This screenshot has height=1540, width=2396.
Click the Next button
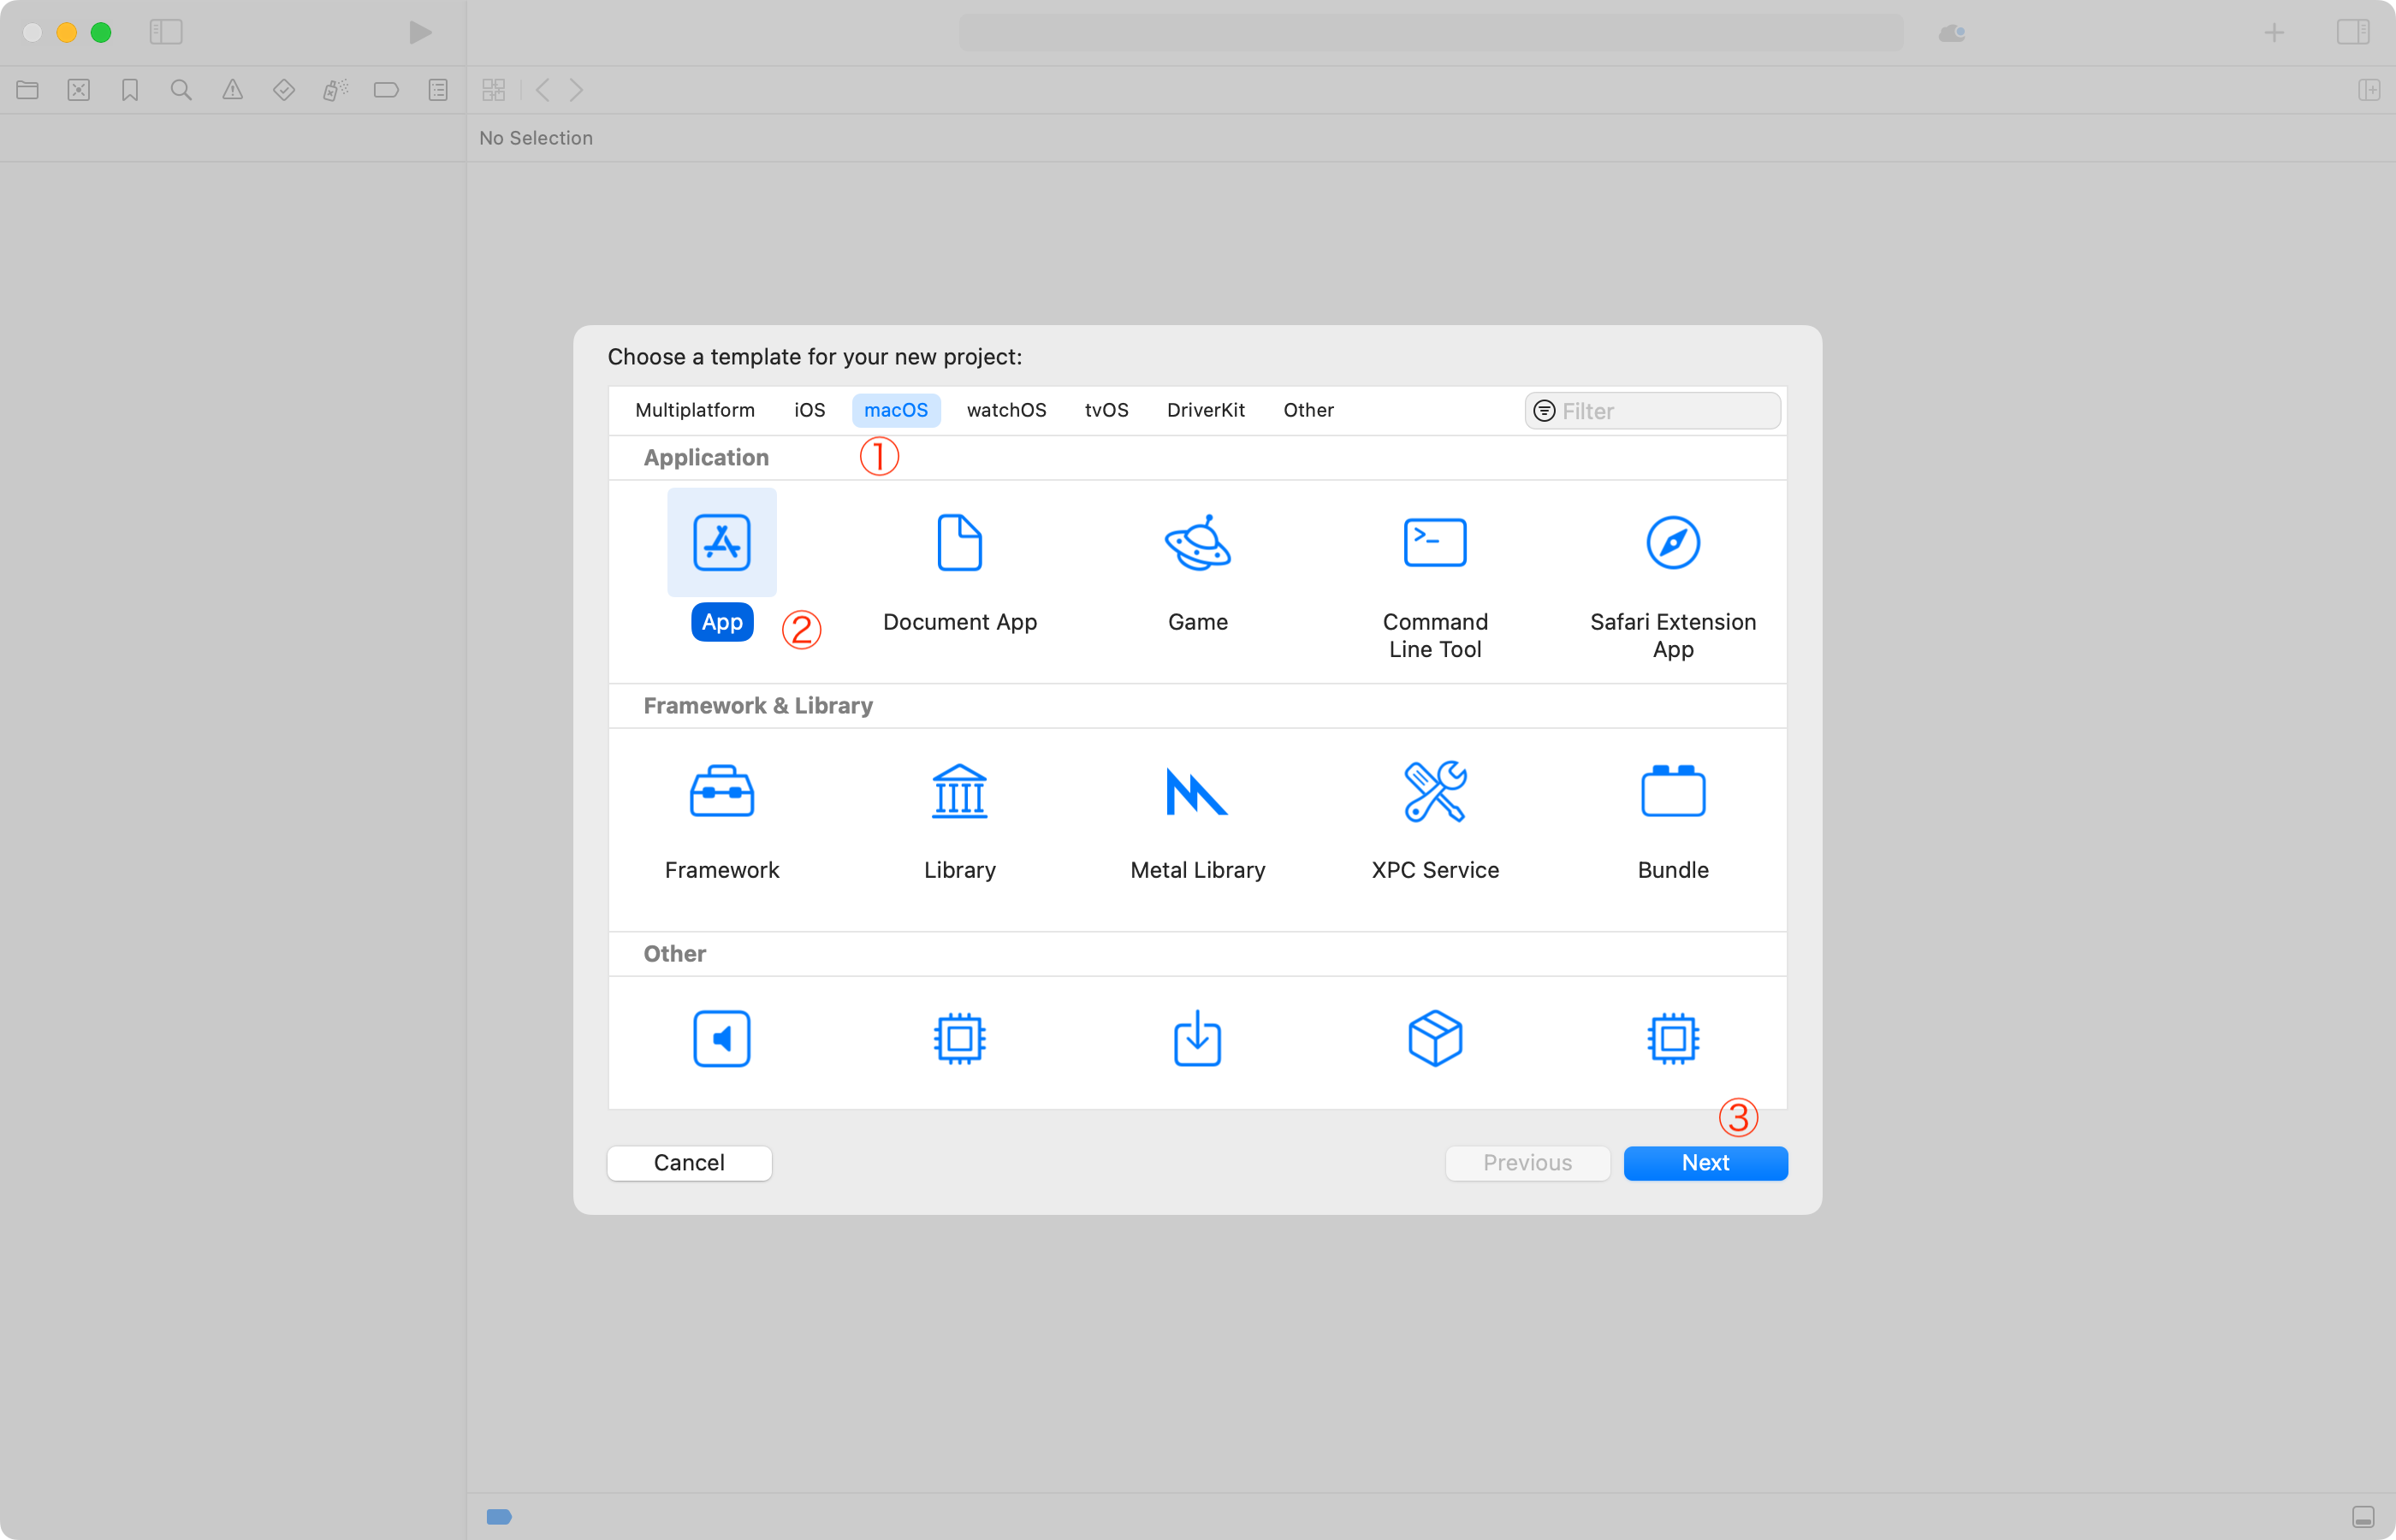click(1705, 1163)
